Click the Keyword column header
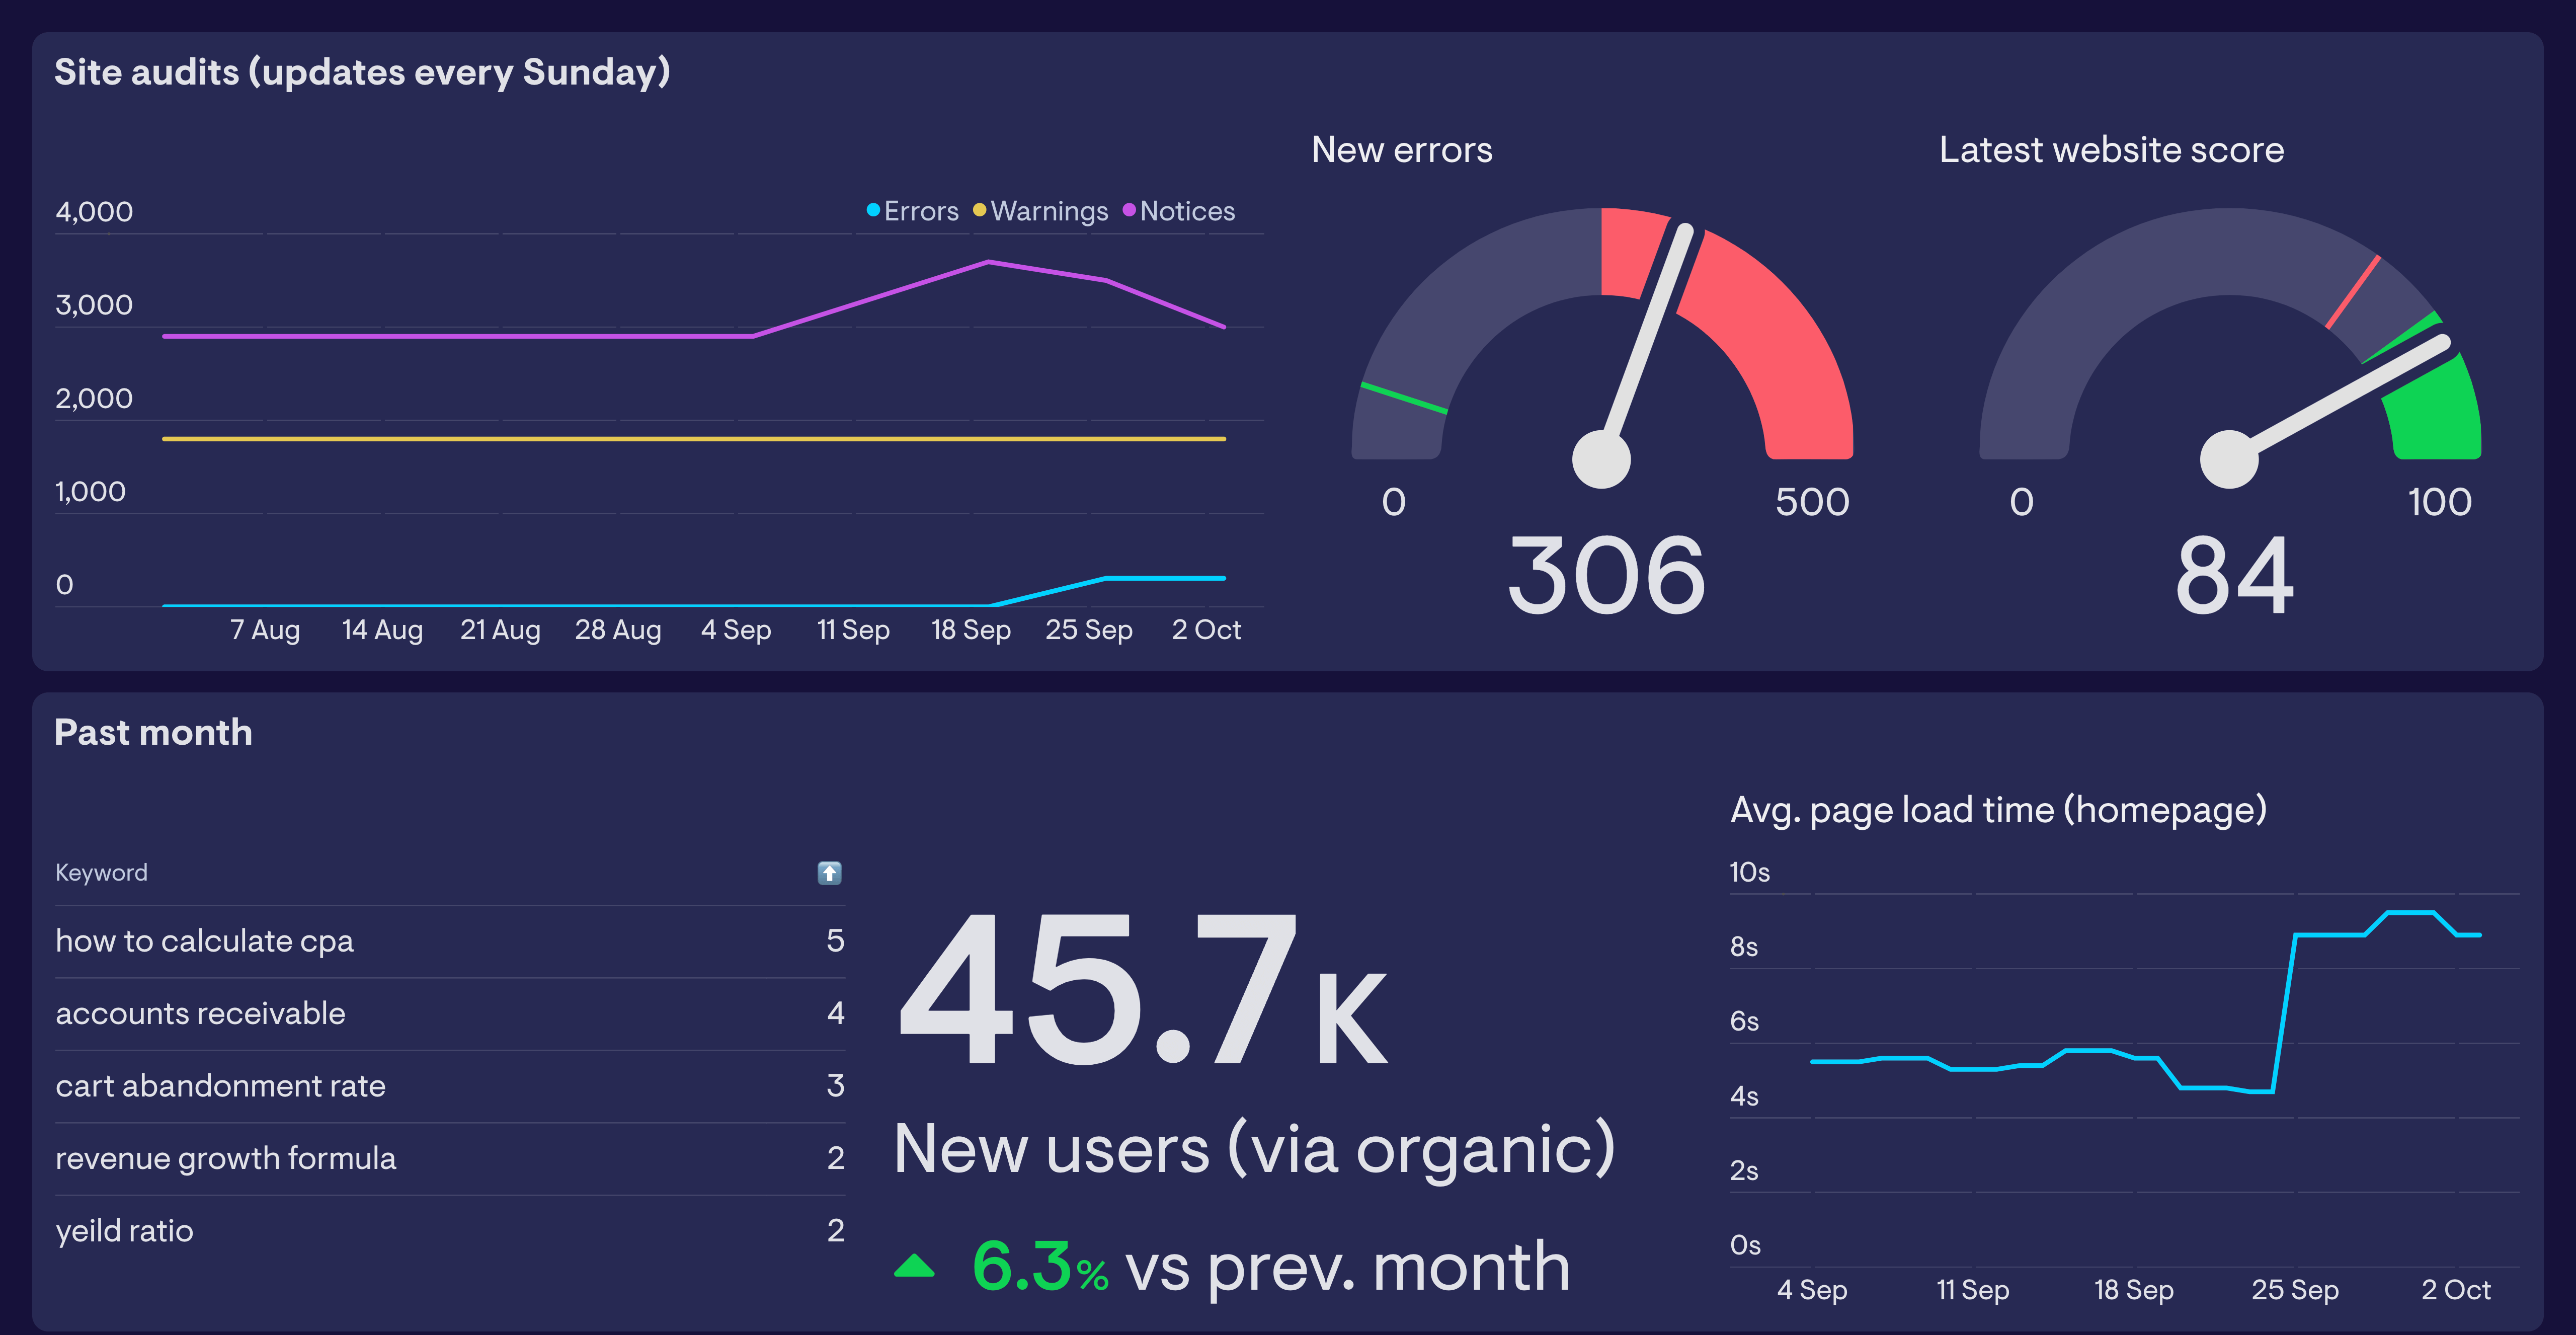 click(101, 873)
